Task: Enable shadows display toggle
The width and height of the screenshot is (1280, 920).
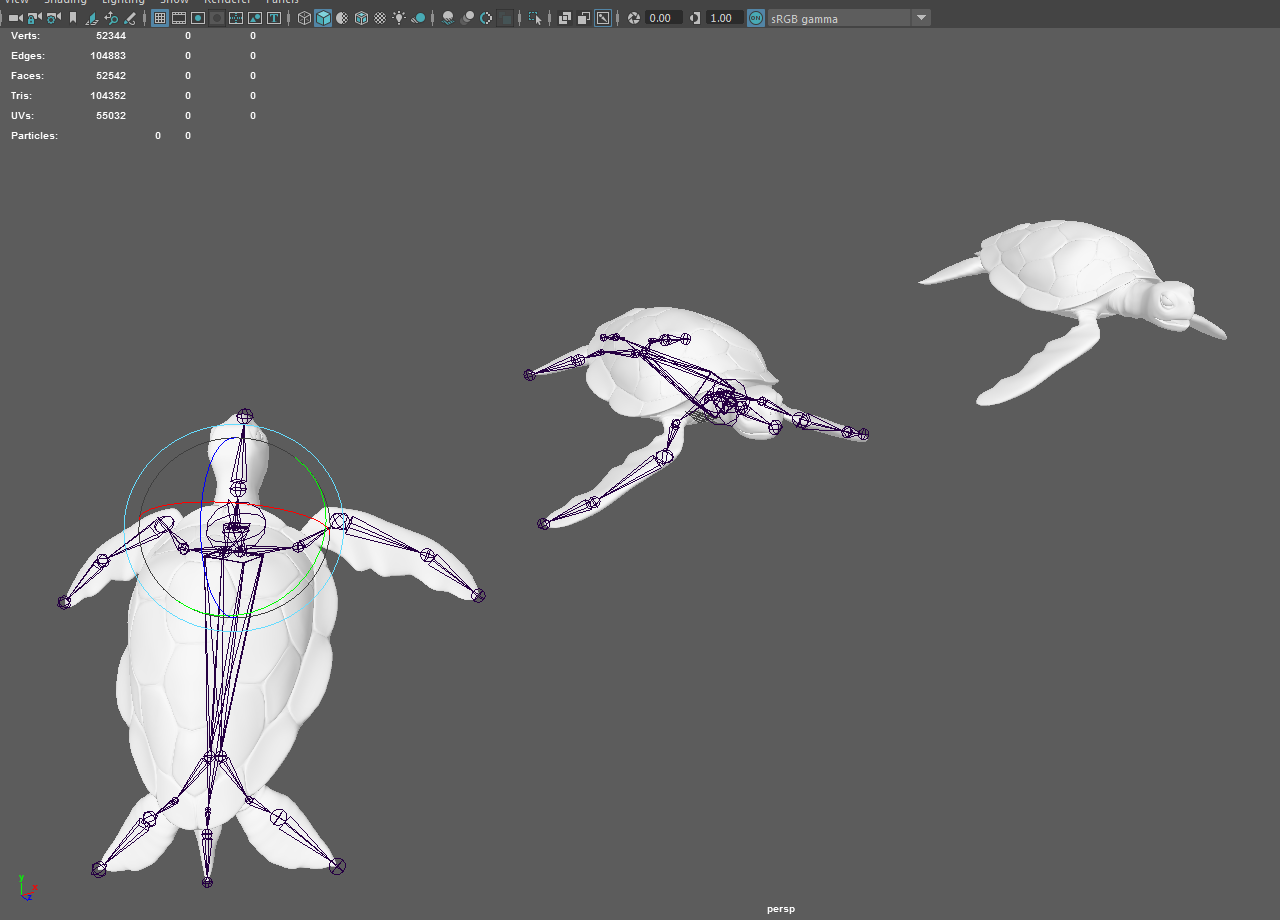Action: coord(417,17)
